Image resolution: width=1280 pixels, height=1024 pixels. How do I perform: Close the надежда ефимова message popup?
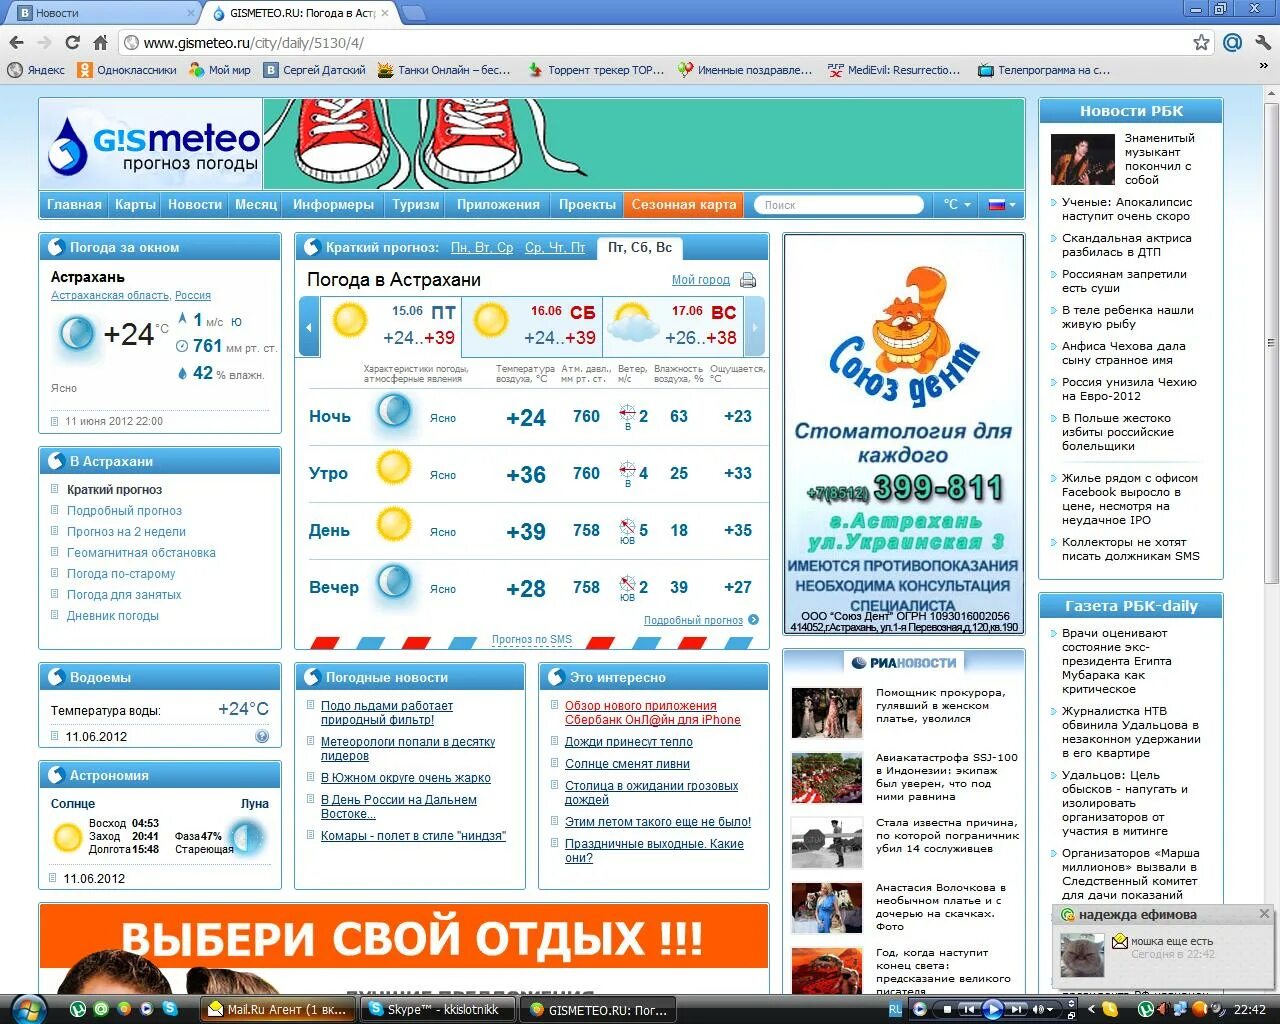tap(1264, 914)
